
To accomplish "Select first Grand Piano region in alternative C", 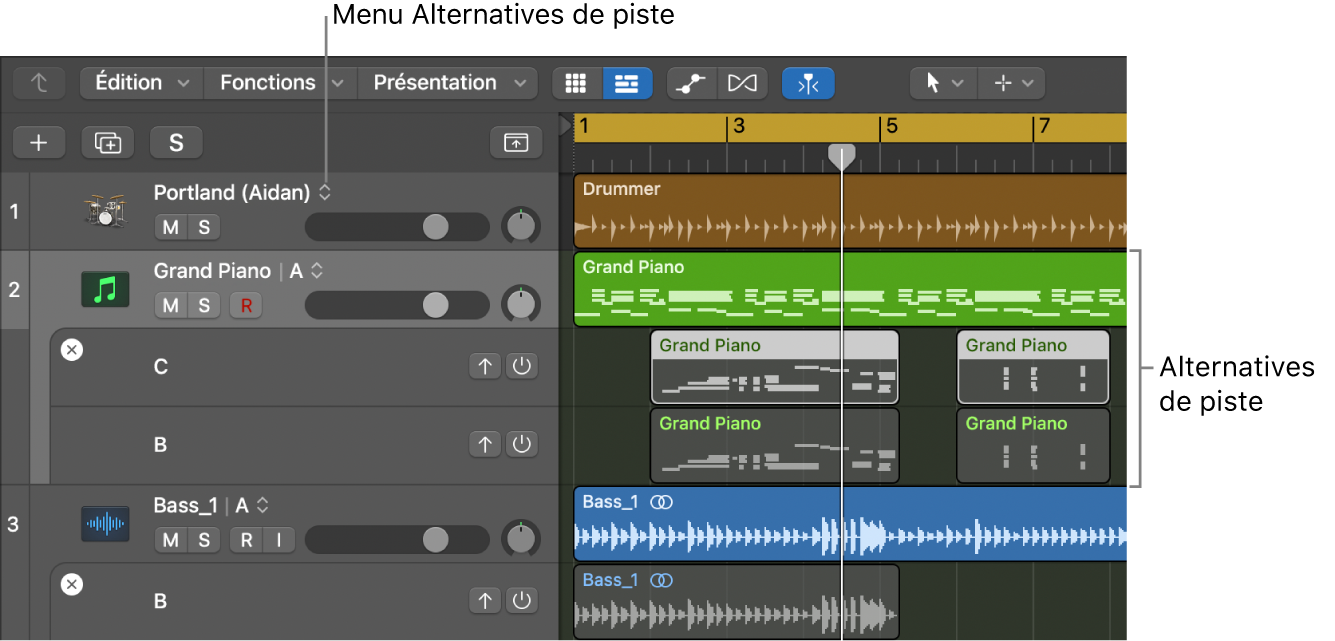I will [x=775, y=367].
